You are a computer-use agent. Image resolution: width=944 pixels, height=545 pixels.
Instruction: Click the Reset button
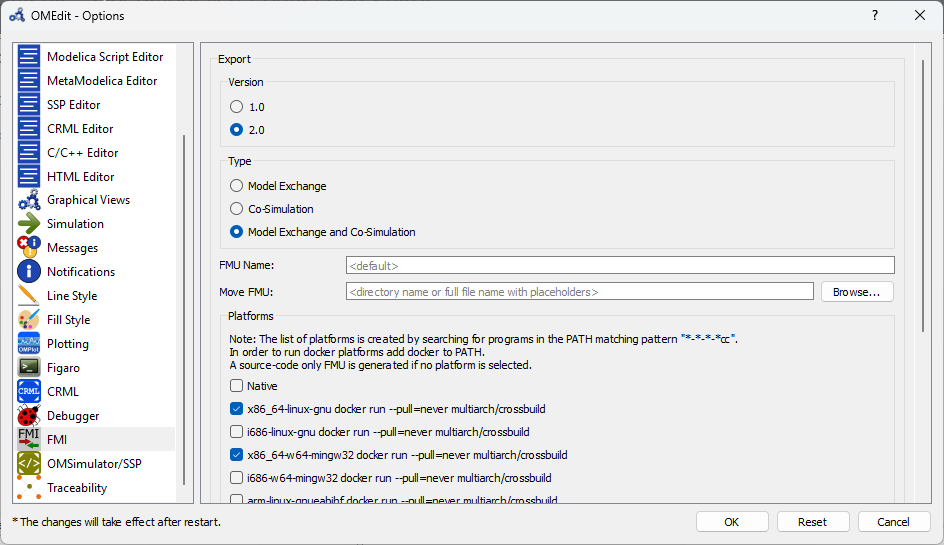pos(813,522)
